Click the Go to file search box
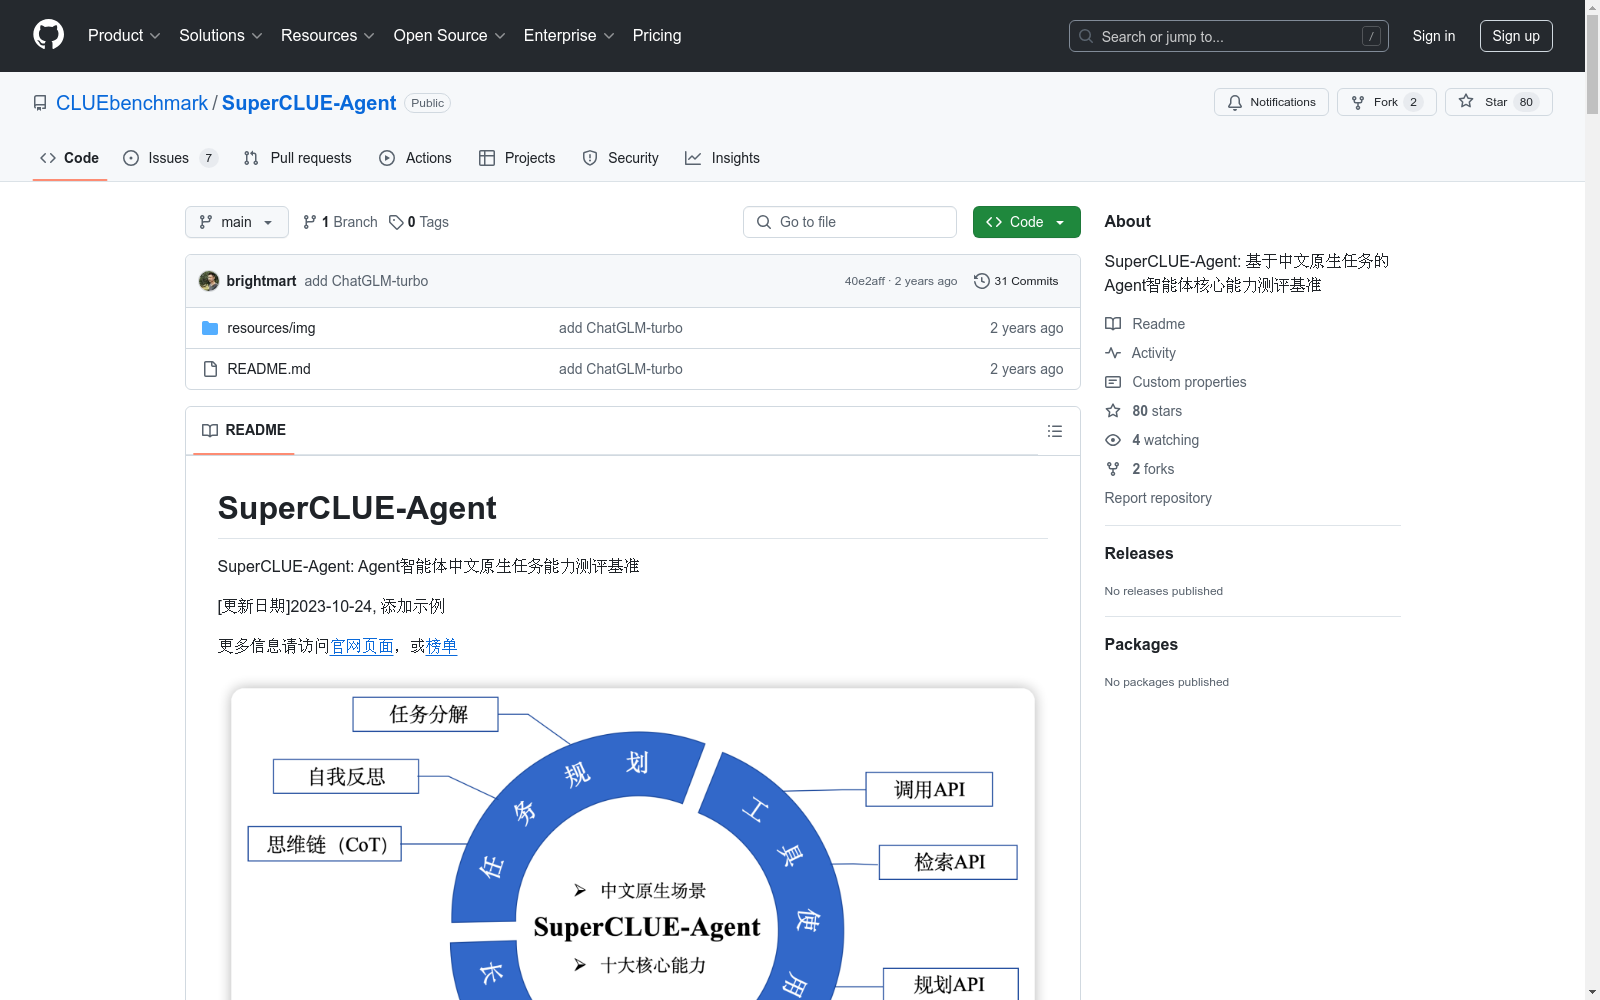Screen dimensions: 1600x1000 point(850,222)
